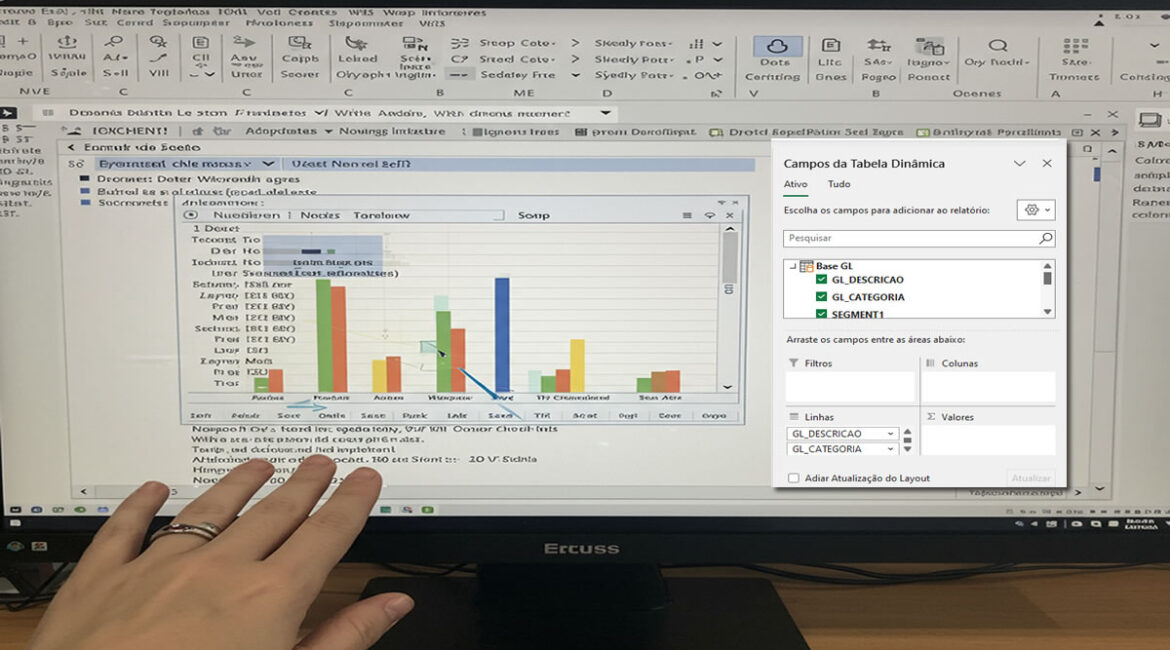Click the grid icon near the ribbon's right edge
Viewport: 1170px width, 650px height.
pyautogui.click(x=1075, y=46)
